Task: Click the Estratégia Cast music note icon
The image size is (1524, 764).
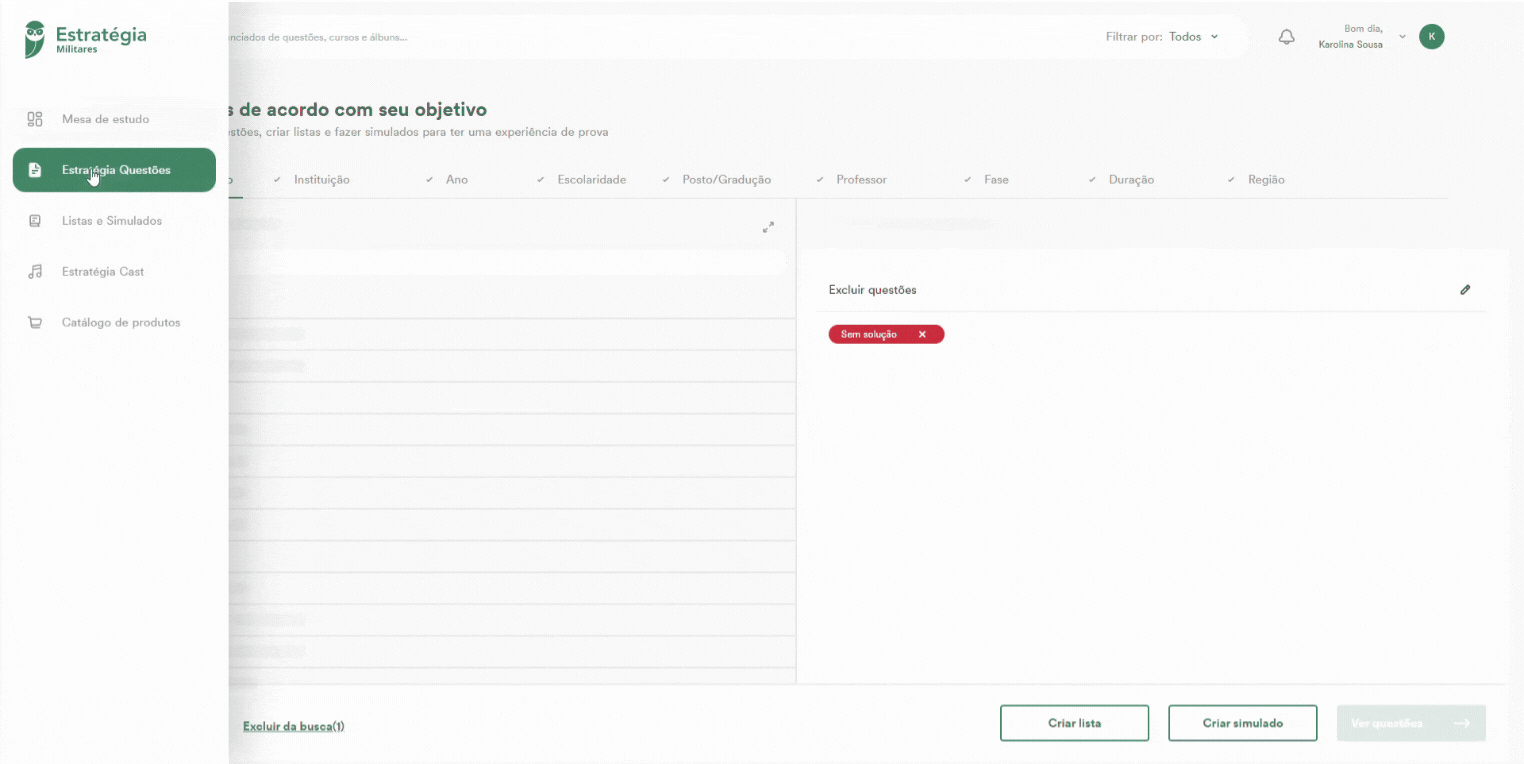Action: (35, 272)
